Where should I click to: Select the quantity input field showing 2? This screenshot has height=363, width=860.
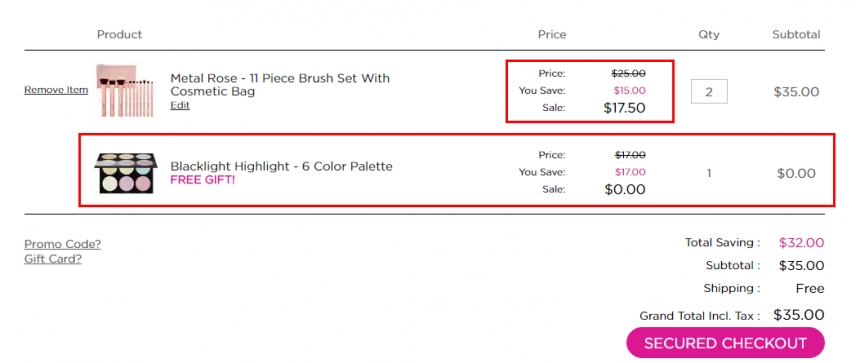click(709, 92)
